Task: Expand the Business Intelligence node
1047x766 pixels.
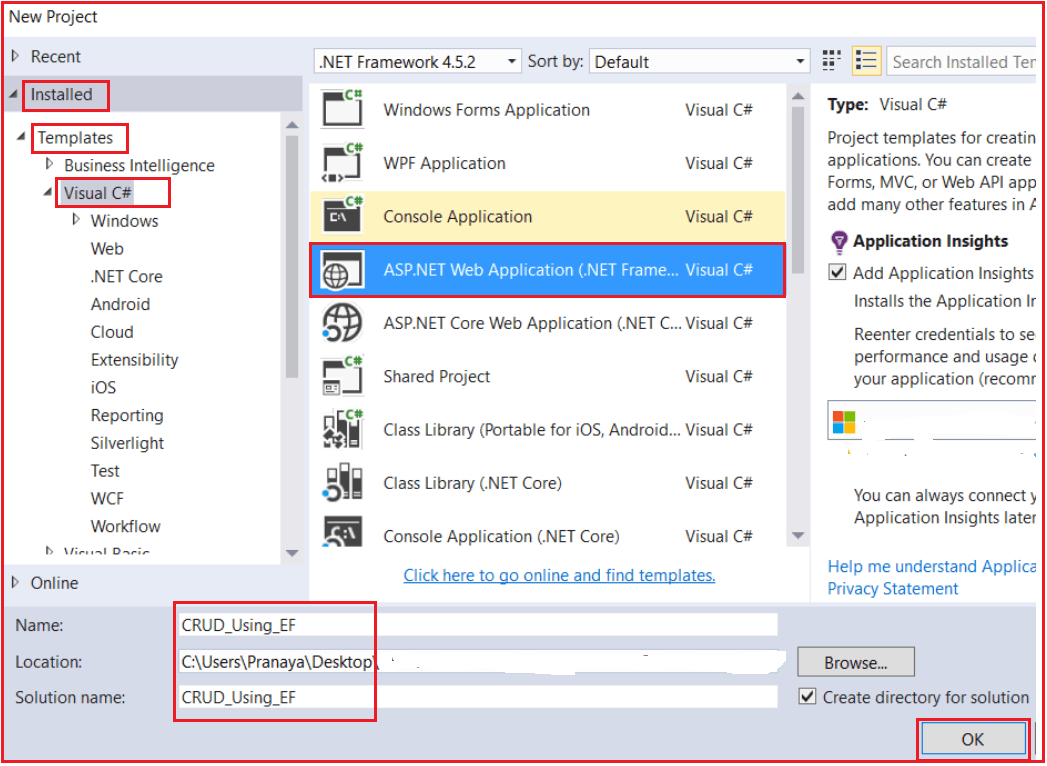Action: [49, 164]
